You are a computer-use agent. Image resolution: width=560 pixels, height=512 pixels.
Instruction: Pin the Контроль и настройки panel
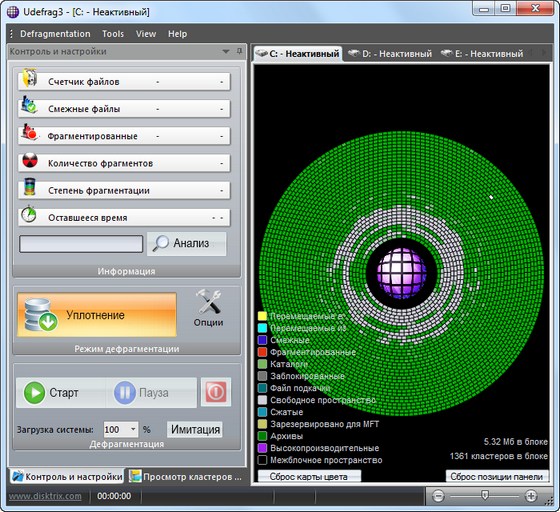[x=239, y=51]
